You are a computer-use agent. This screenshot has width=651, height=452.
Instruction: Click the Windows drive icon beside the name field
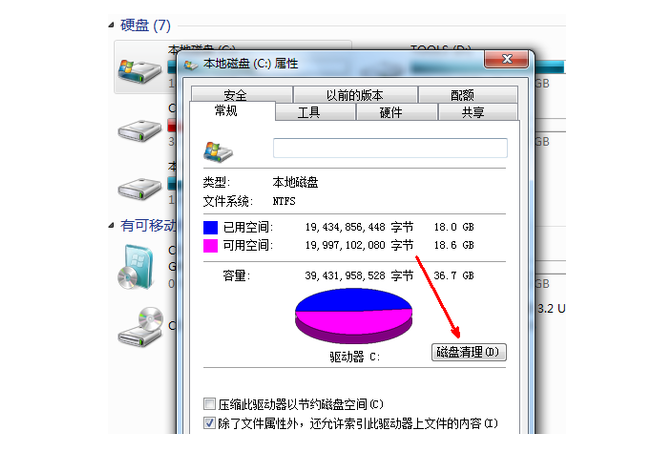tap(218, 152)
